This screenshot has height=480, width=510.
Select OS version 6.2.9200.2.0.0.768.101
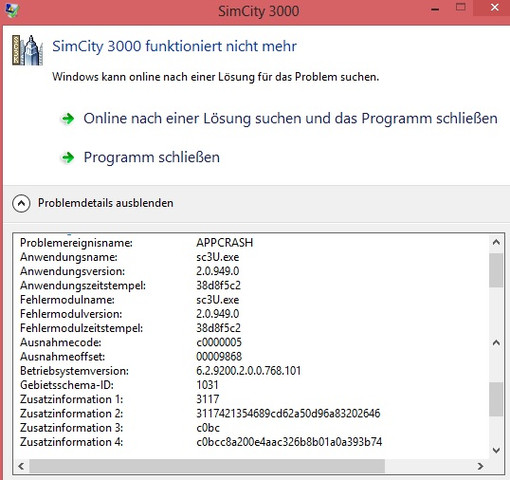pos(249,371)
